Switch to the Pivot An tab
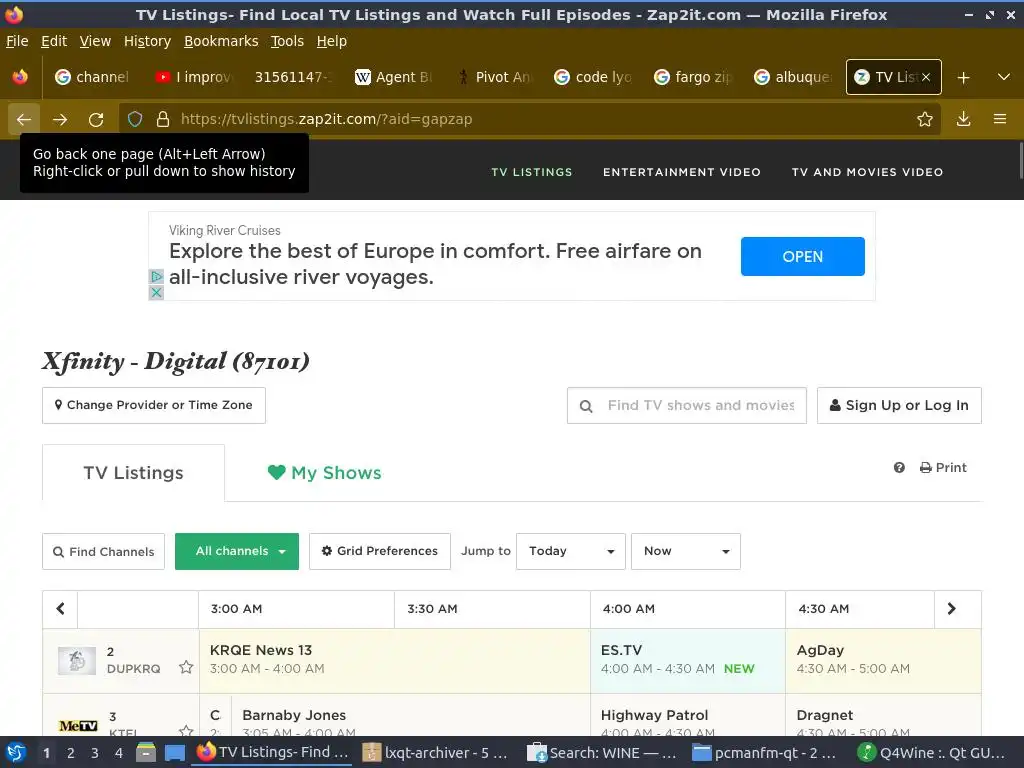The height and width of the screenshot is (768, 1024). pyautogui.click(x=493, y=77)
